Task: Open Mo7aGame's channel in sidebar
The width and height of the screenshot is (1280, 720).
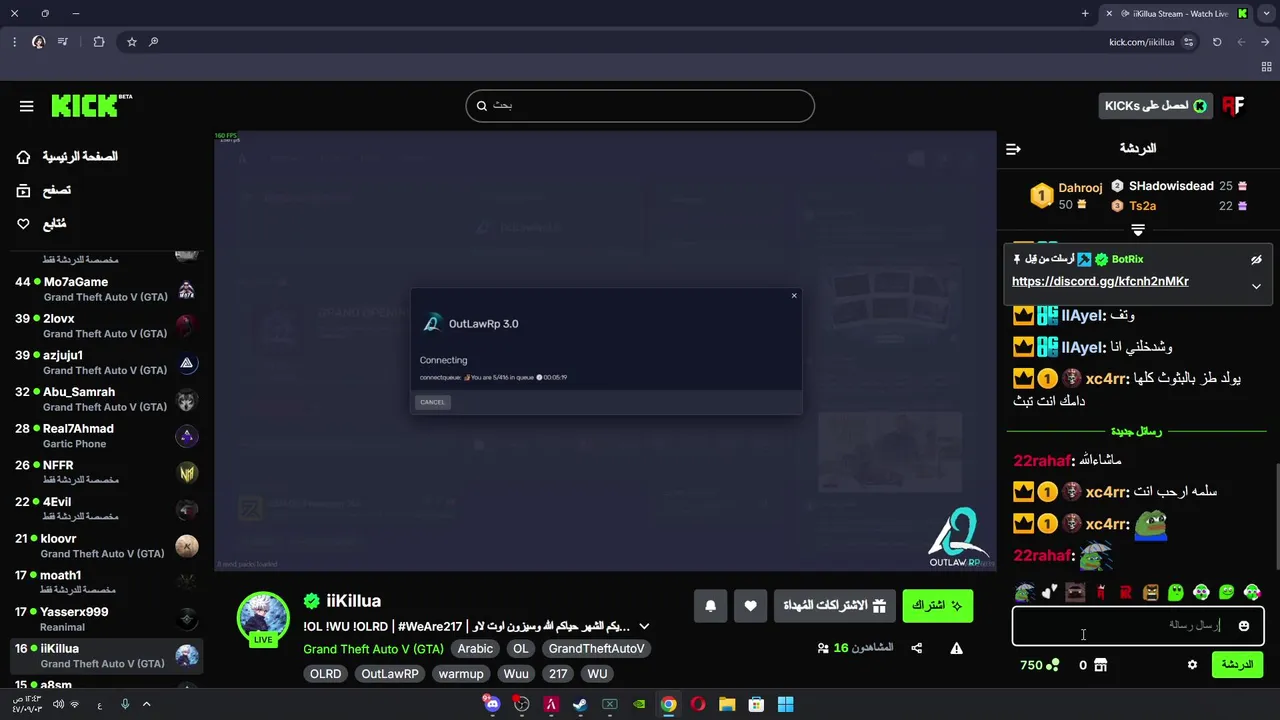Action: point(105,290)
